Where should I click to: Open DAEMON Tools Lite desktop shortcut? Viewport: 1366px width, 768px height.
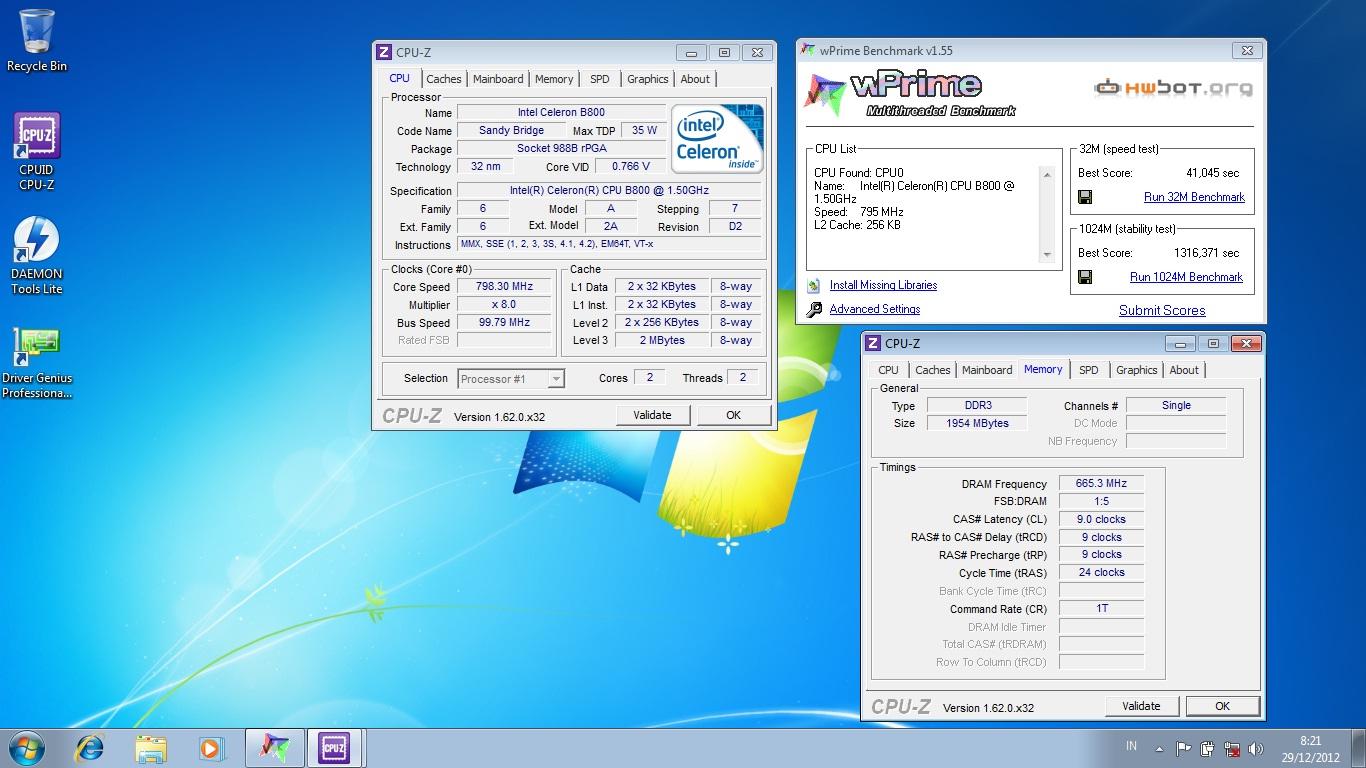37,256
